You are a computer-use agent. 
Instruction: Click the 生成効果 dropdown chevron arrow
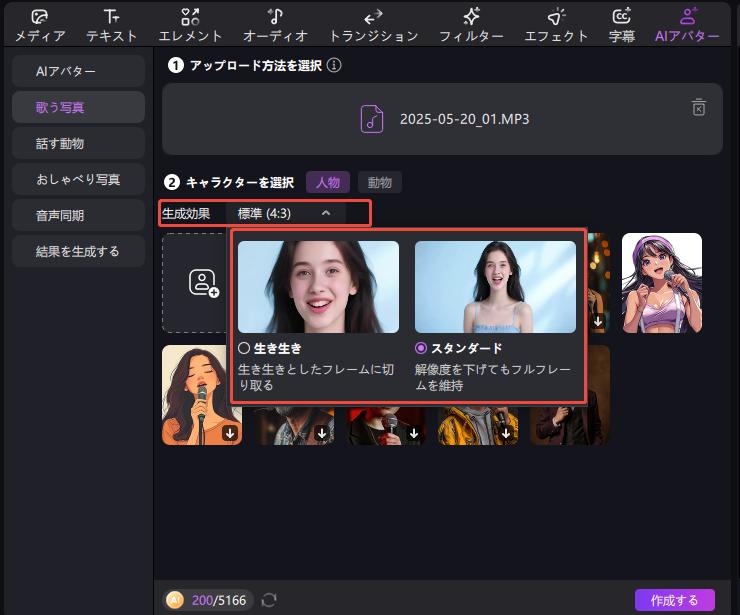[x=326, y=213]
